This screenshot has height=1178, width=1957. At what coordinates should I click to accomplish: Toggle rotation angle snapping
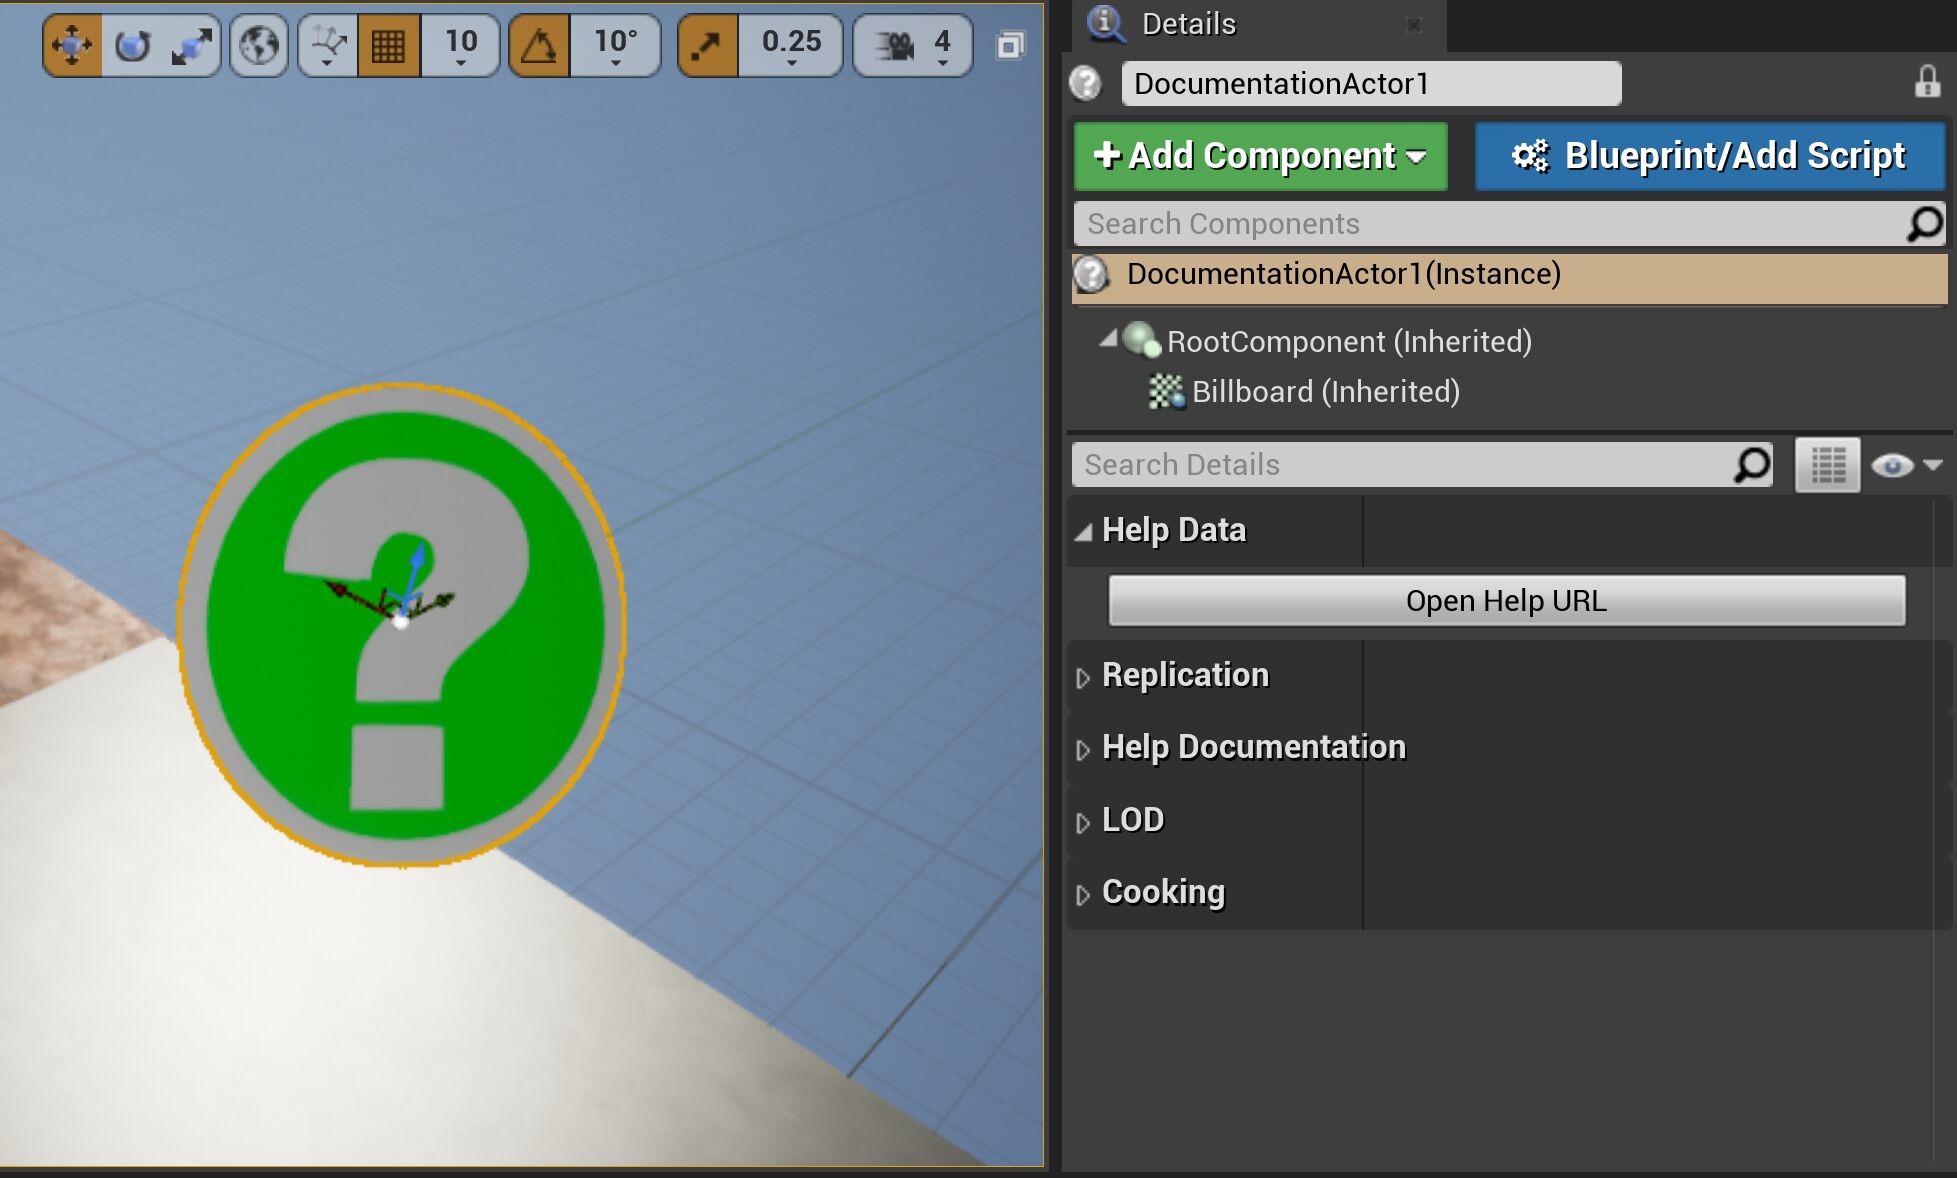click(539, 45)
